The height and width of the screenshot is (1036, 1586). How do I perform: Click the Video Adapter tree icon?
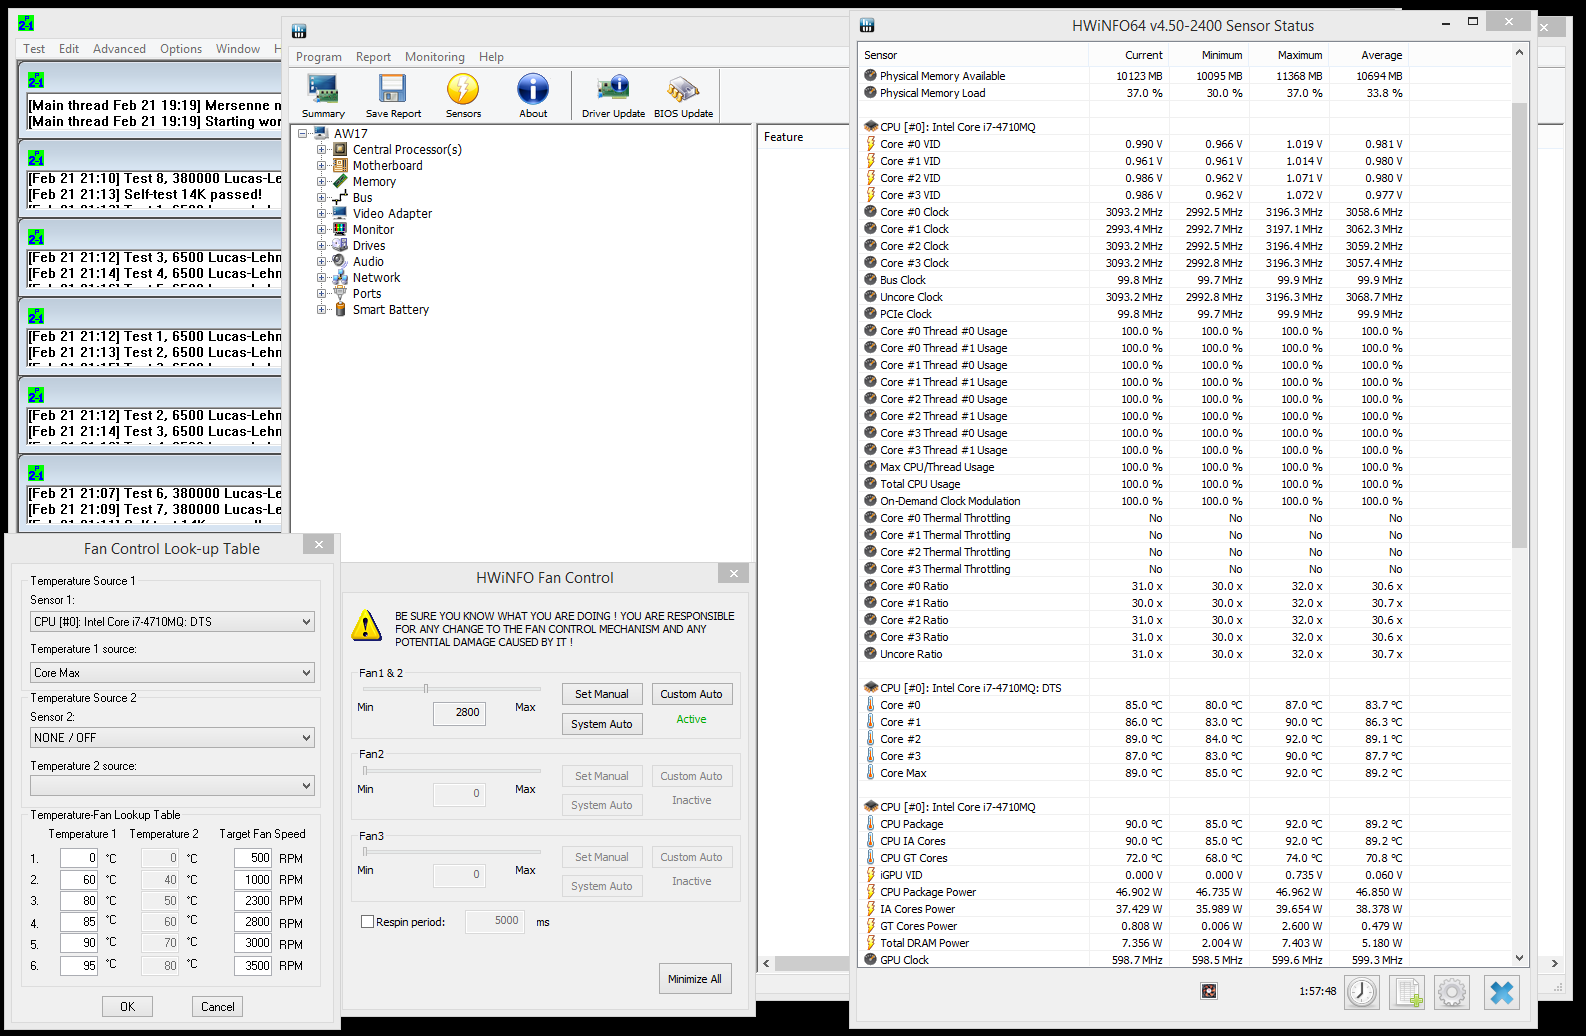340,213
